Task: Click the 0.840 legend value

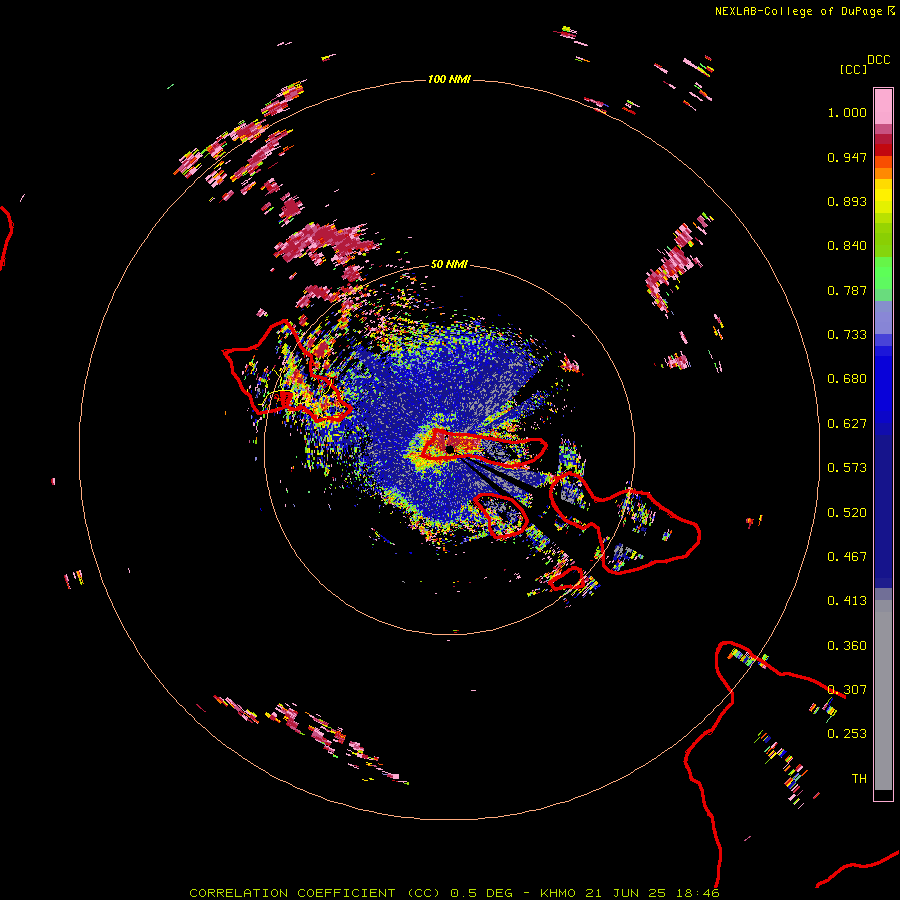Action: pos(847,246)
